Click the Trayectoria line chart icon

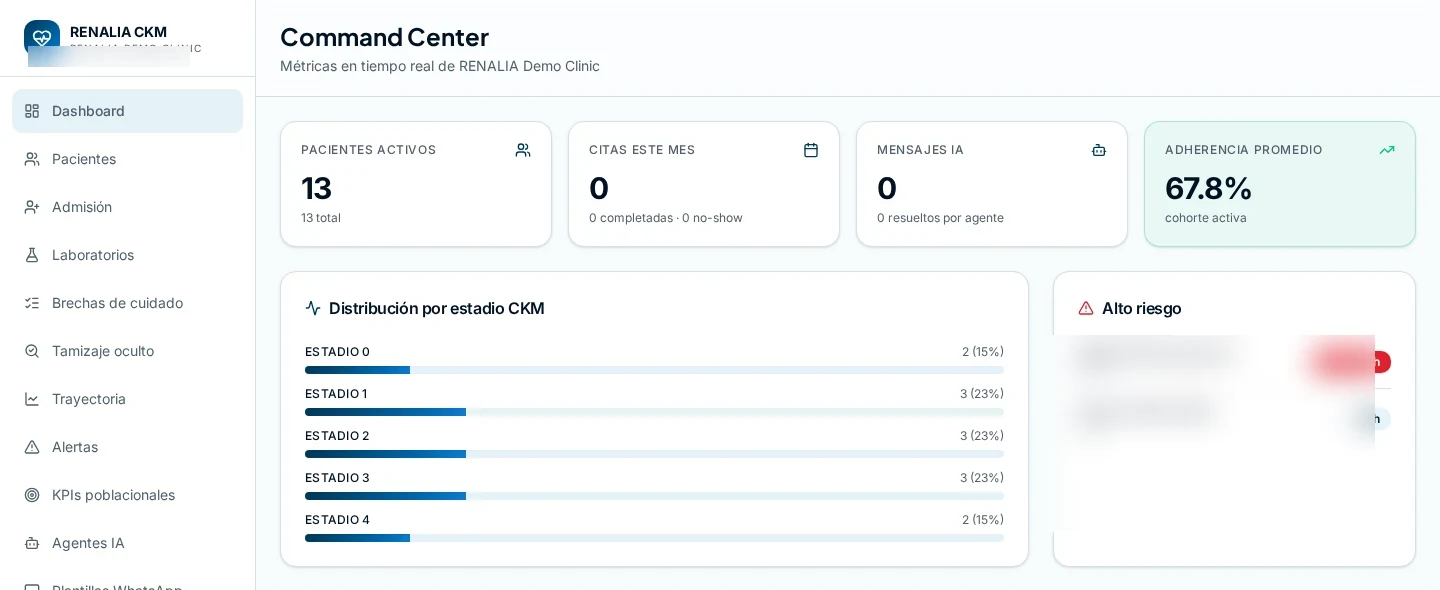32,399
